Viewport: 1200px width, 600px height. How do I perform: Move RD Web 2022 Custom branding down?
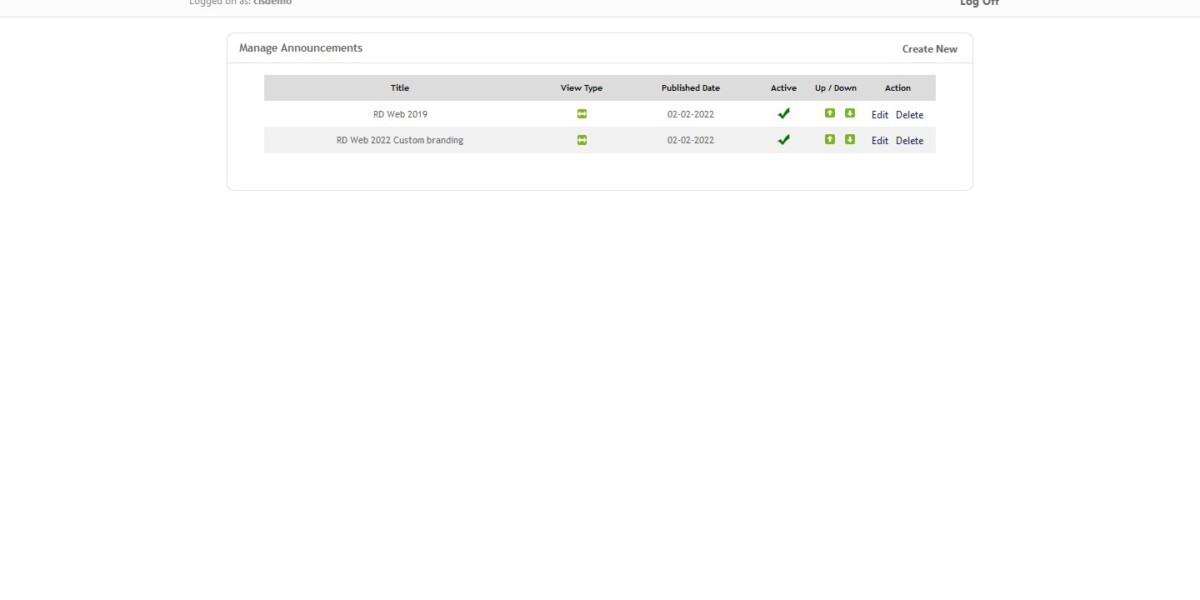[x=850, y=139]
